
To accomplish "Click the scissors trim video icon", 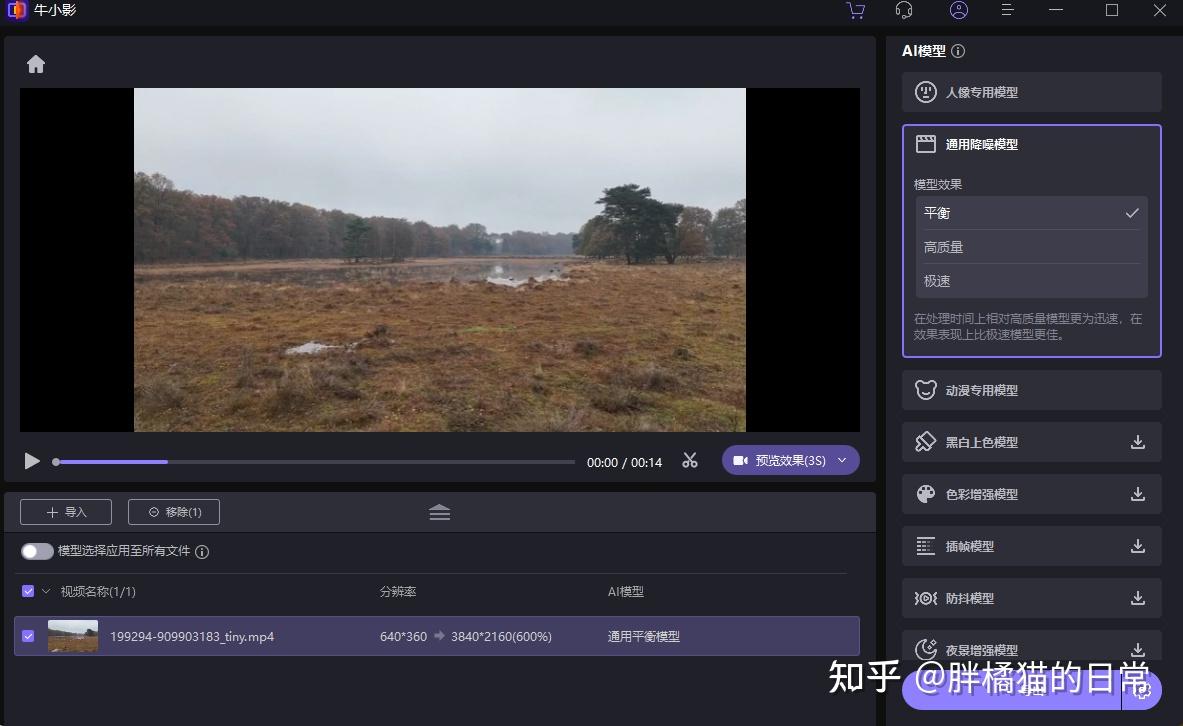I will tap(690, 460).
